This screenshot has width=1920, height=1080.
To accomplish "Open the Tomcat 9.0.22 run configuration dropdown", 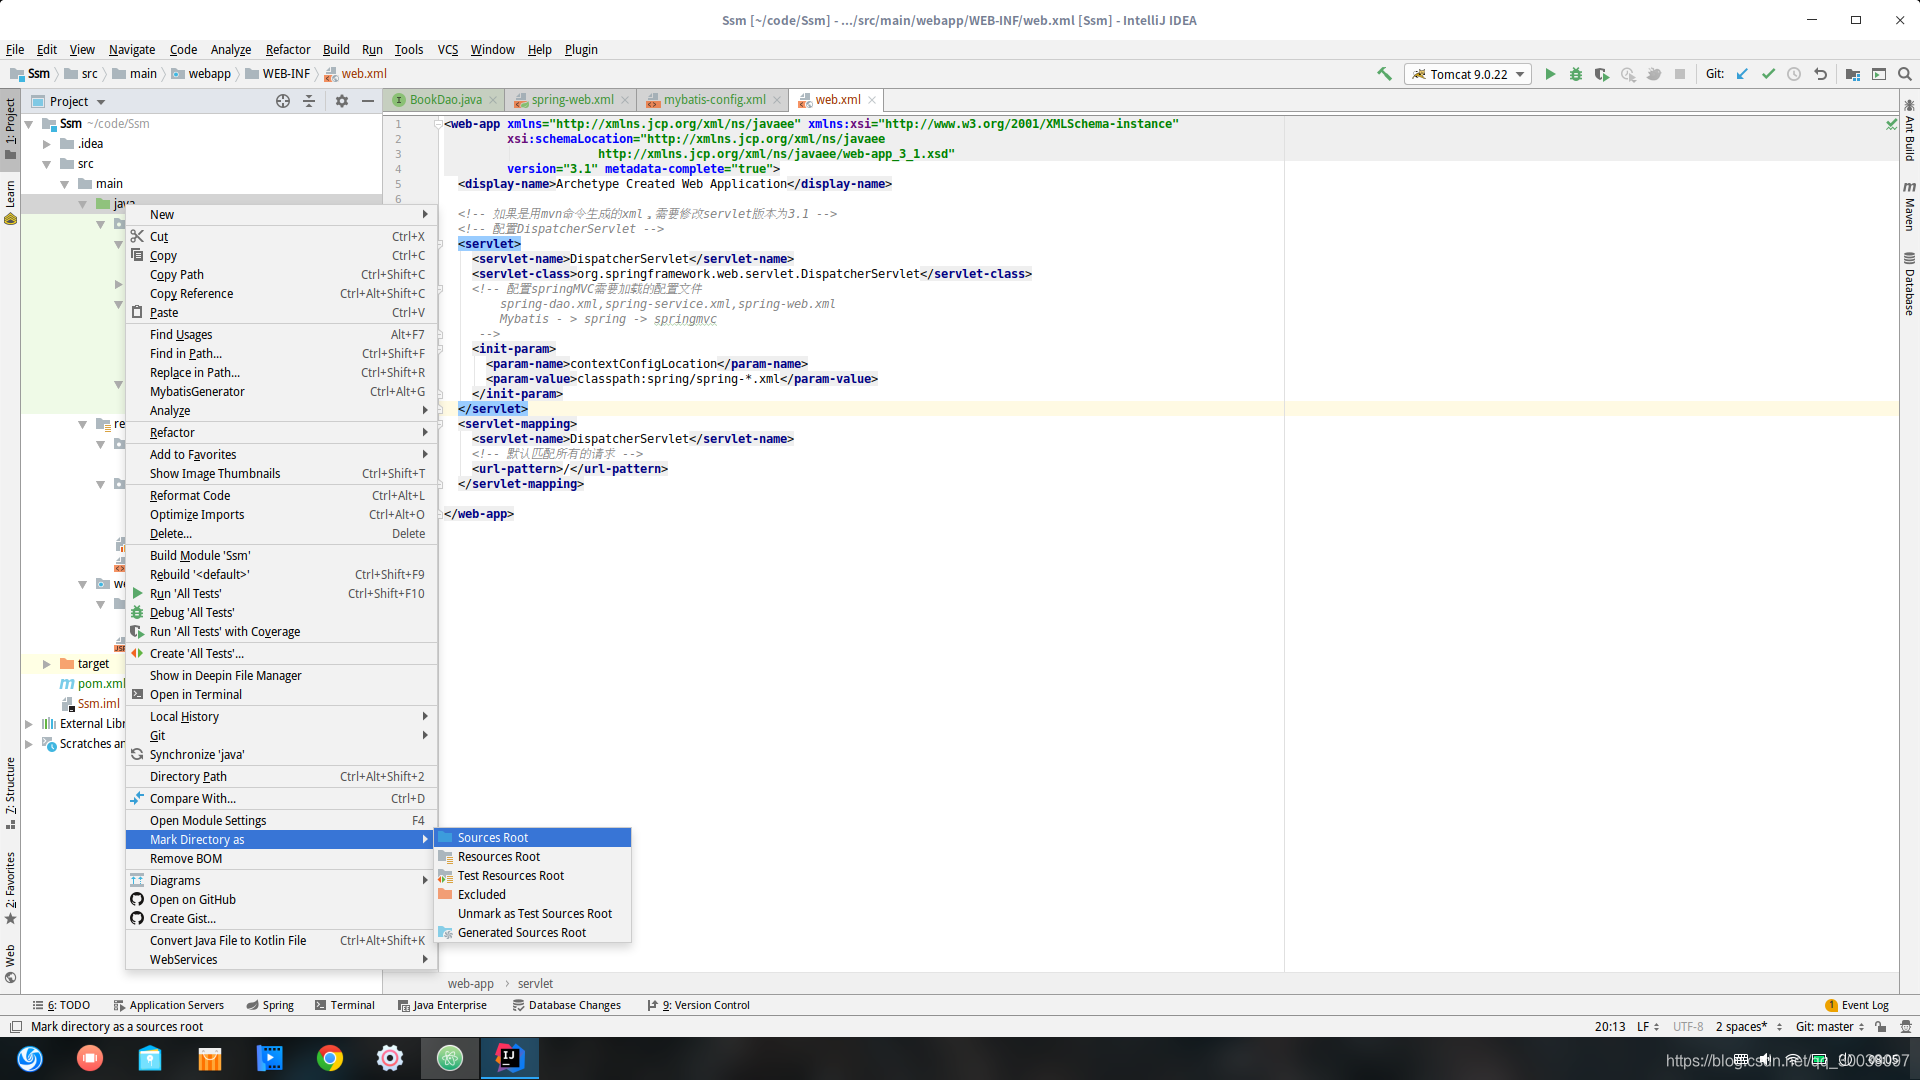I will click(1468, 74).
